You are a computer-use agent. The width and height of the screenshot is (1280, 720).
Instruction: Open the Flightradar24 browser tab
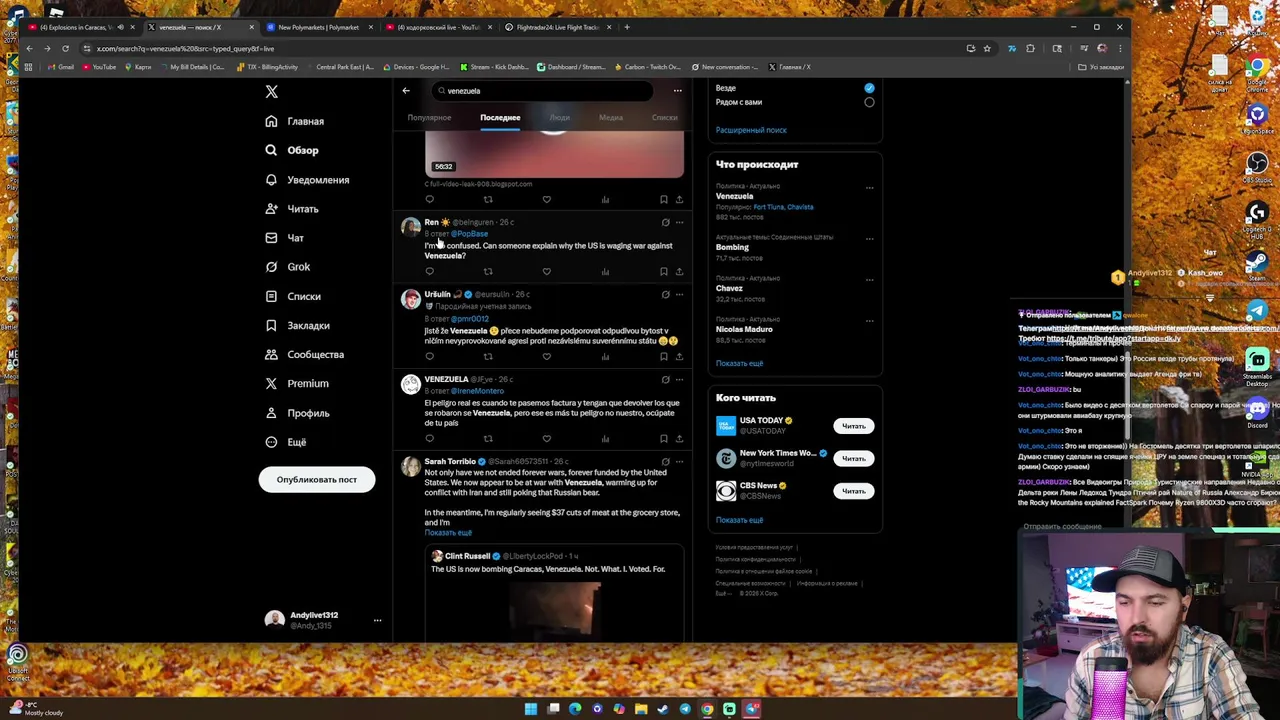tap(557, 27)
